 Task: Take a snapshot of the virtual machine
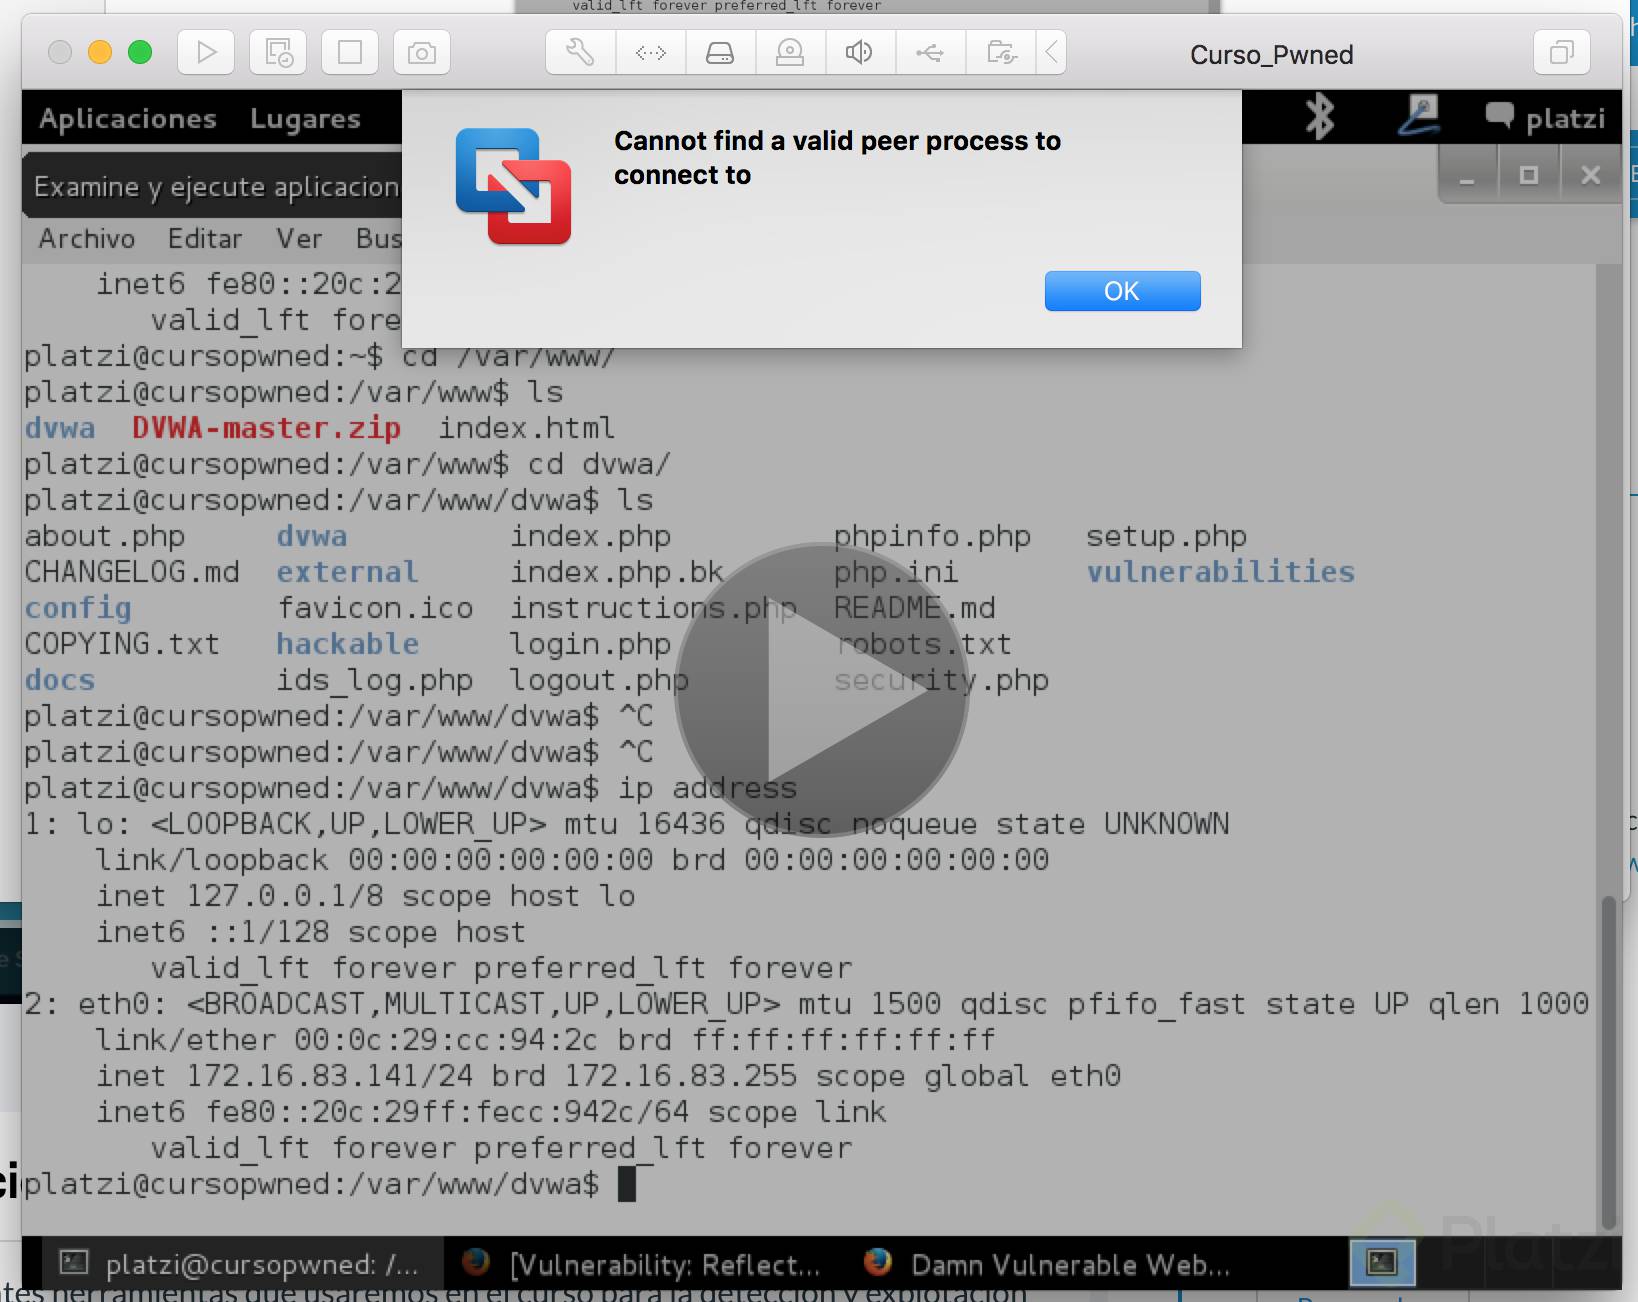pos(278,52)
